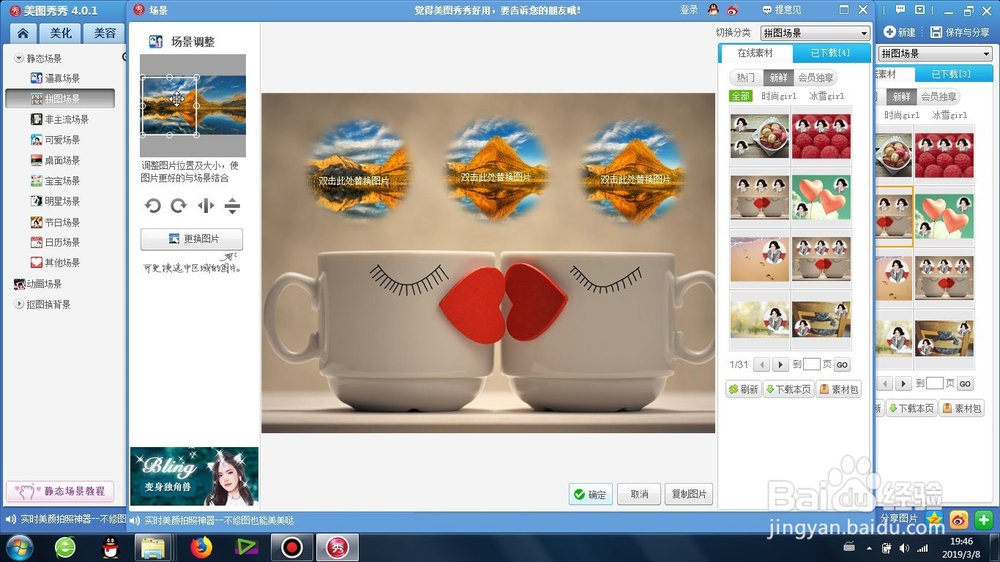Select 会员独享 filter in the background window
The width and height of the screenshot is (1000, 562).
[x=938, y=96]
